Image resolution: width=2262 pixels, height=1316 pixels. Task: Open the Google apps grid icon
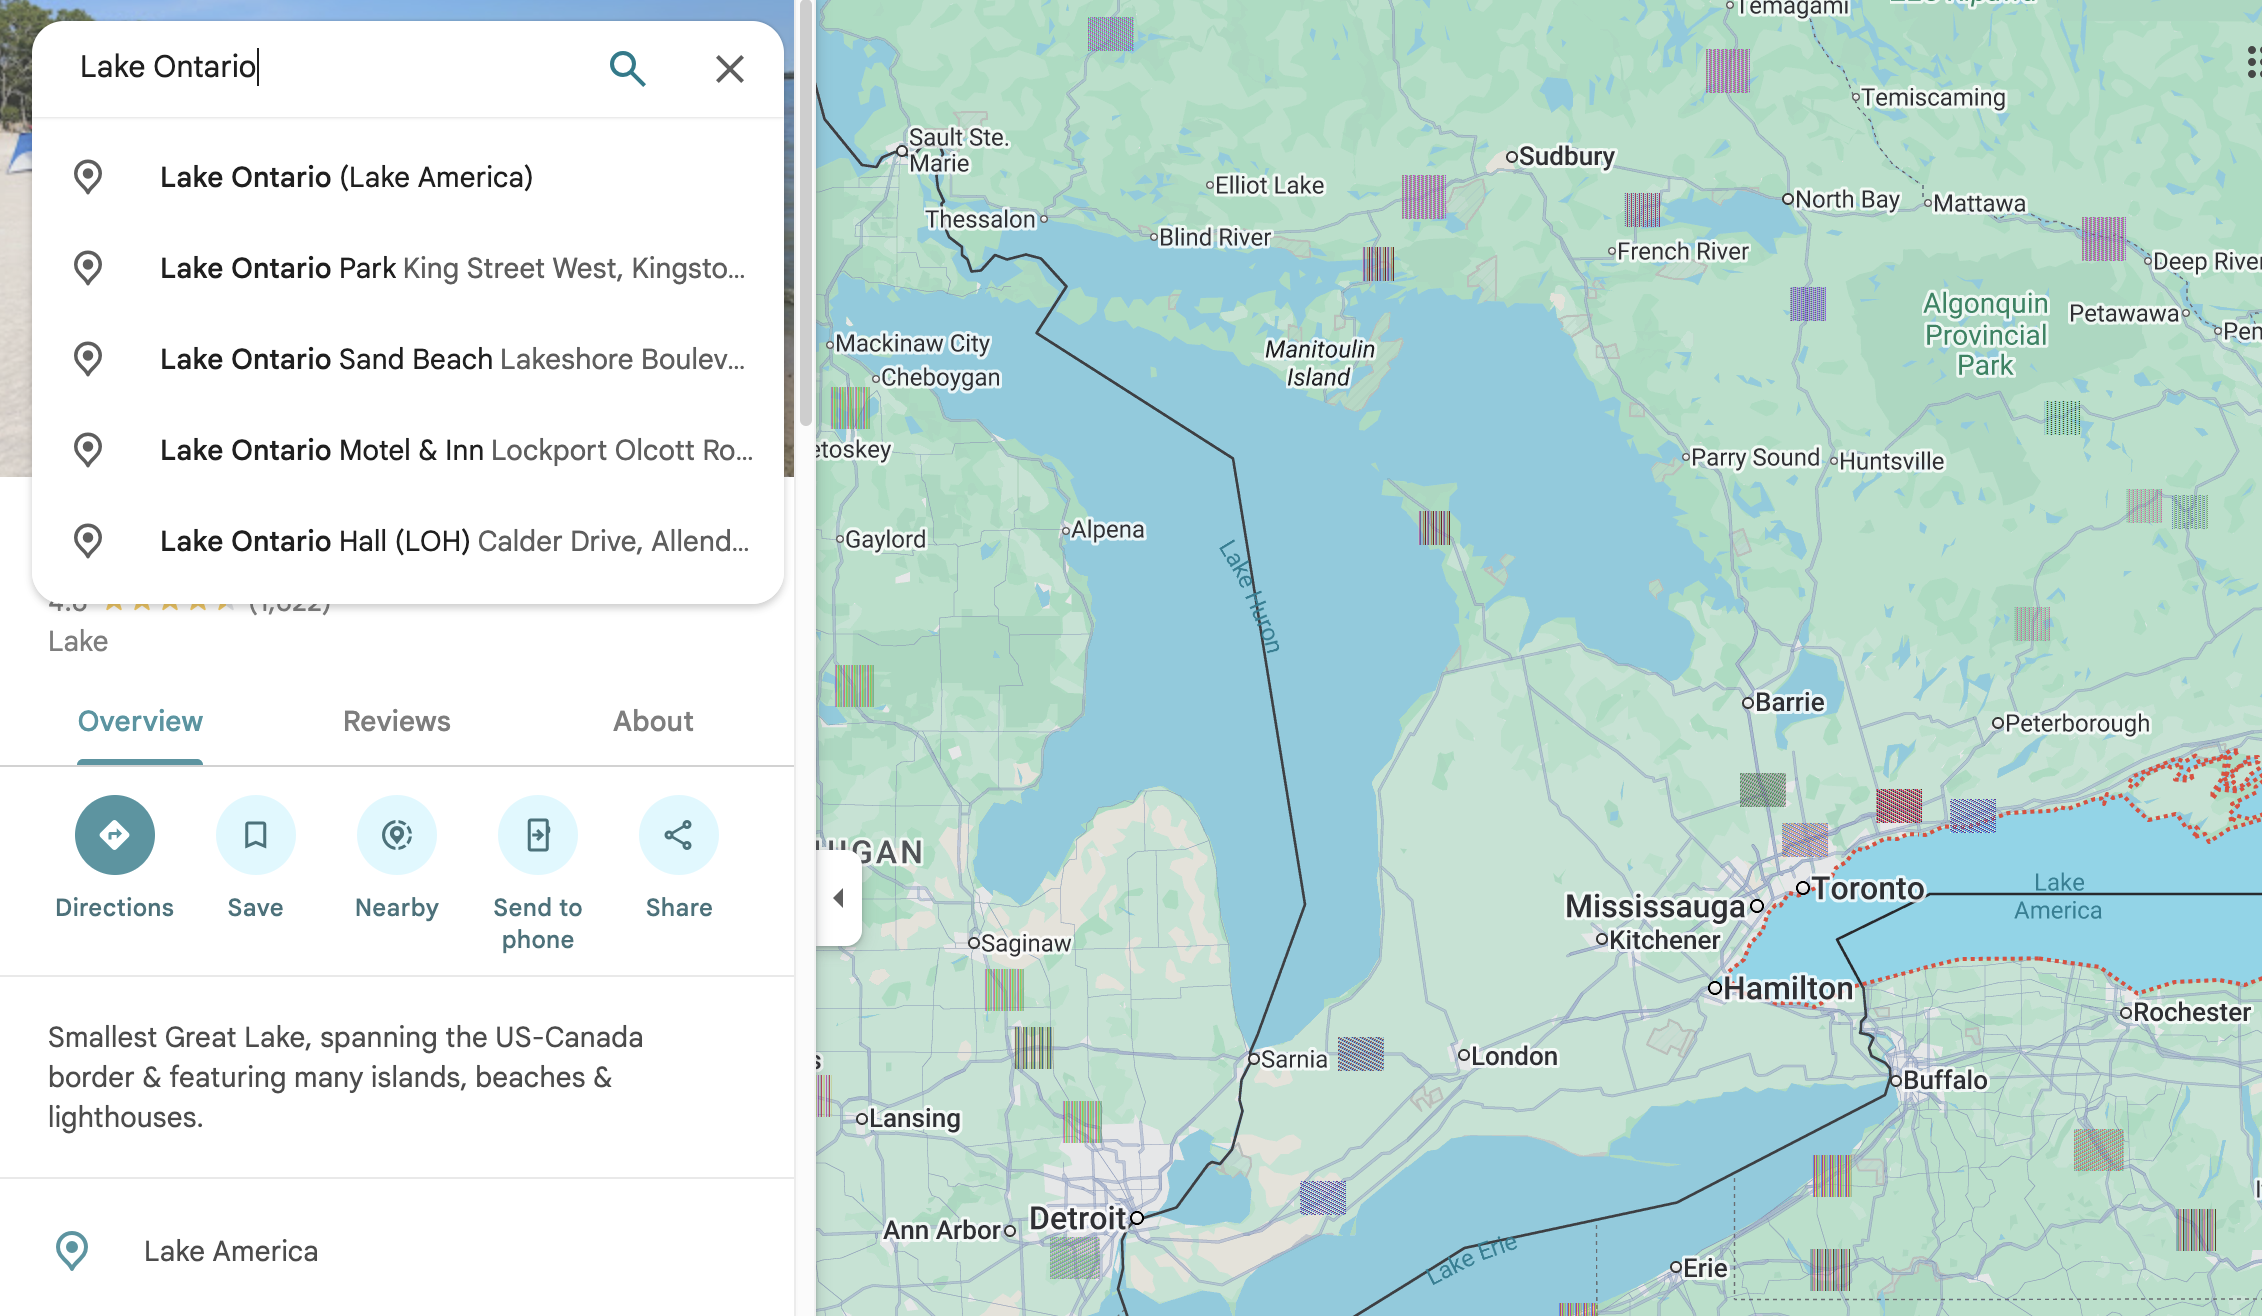tap(2253, 62)
